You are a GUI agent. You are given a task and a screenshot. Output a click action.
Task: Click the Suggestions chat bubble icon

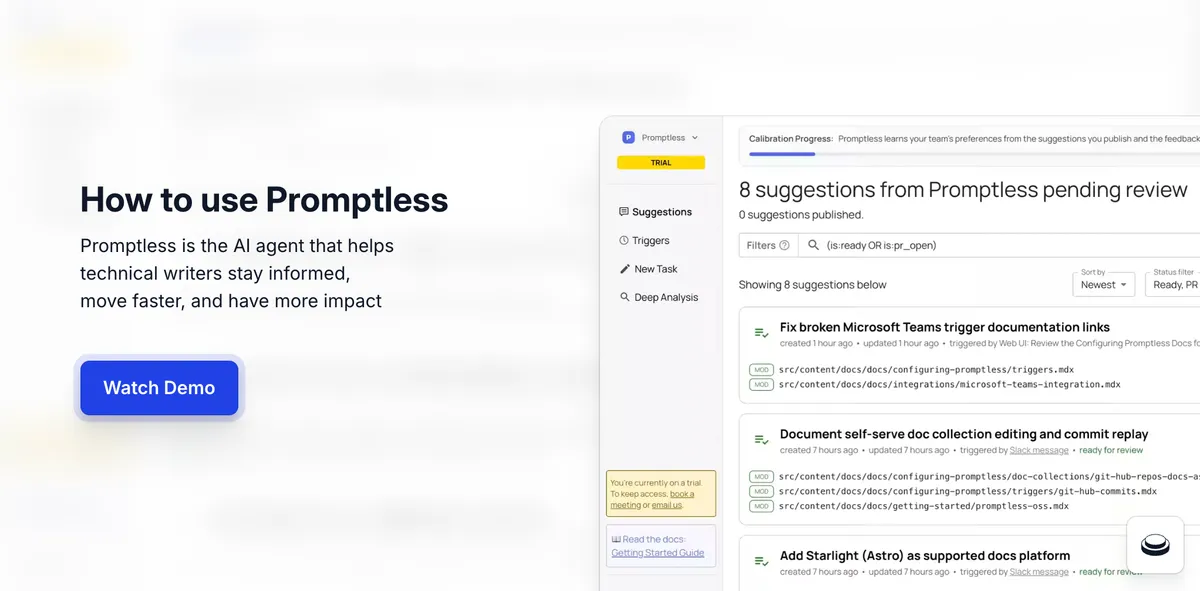[x=624, y=212]
